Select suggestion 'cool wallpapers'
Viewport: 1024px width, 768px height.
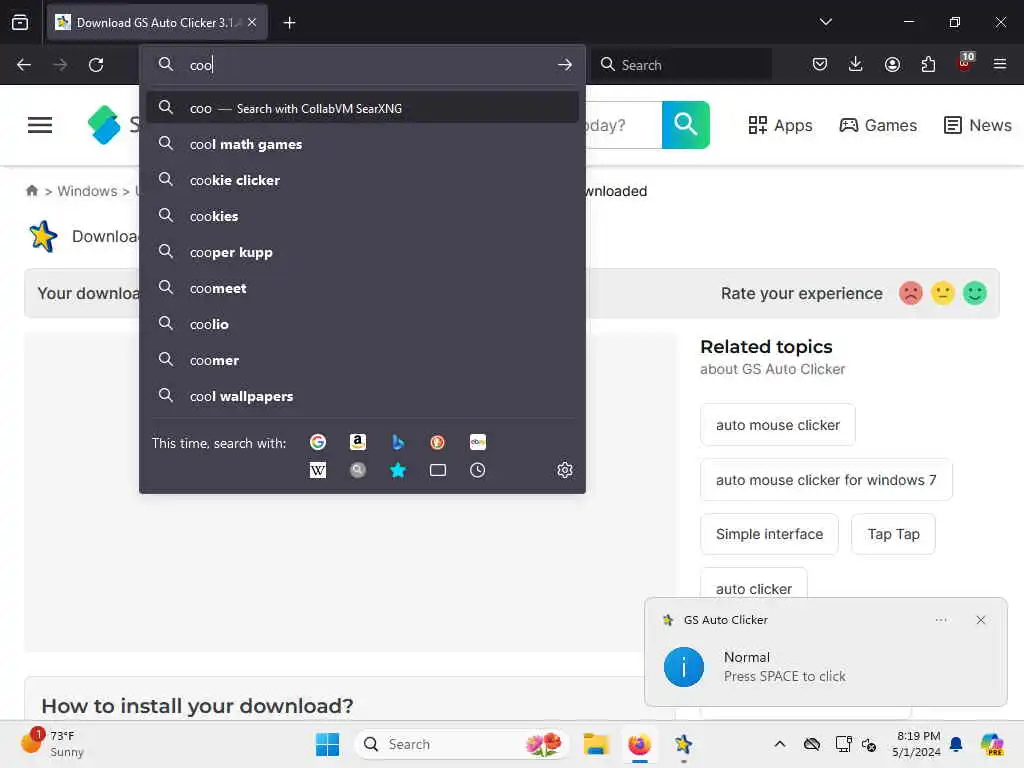362,396
